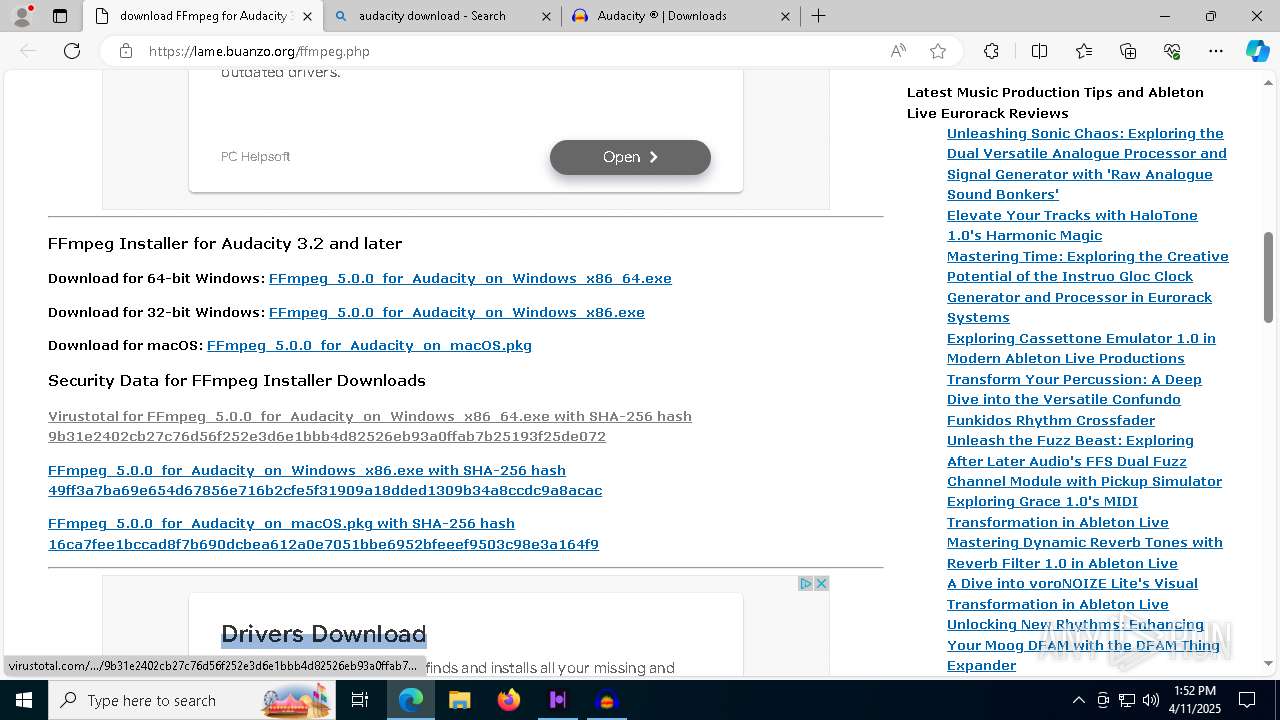Open the Extensions puzzle icon
Viewport: 1280px width, 720px height.
point(991,51)
